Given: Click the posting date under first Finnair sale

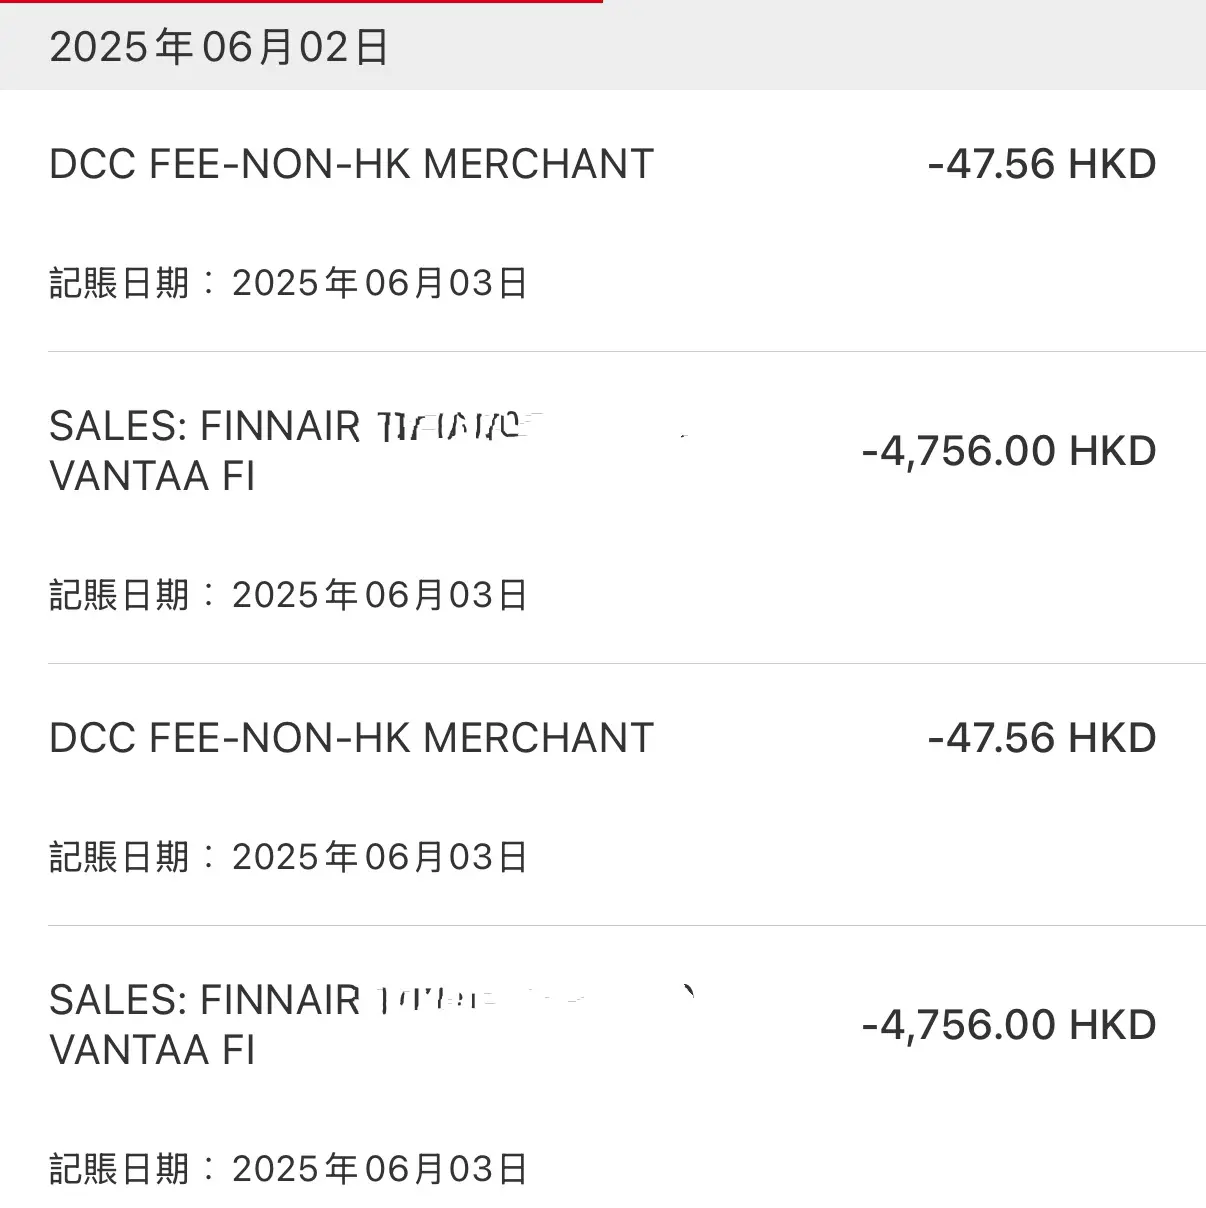Looking at the screenshot, I should (x=288, y=595).
